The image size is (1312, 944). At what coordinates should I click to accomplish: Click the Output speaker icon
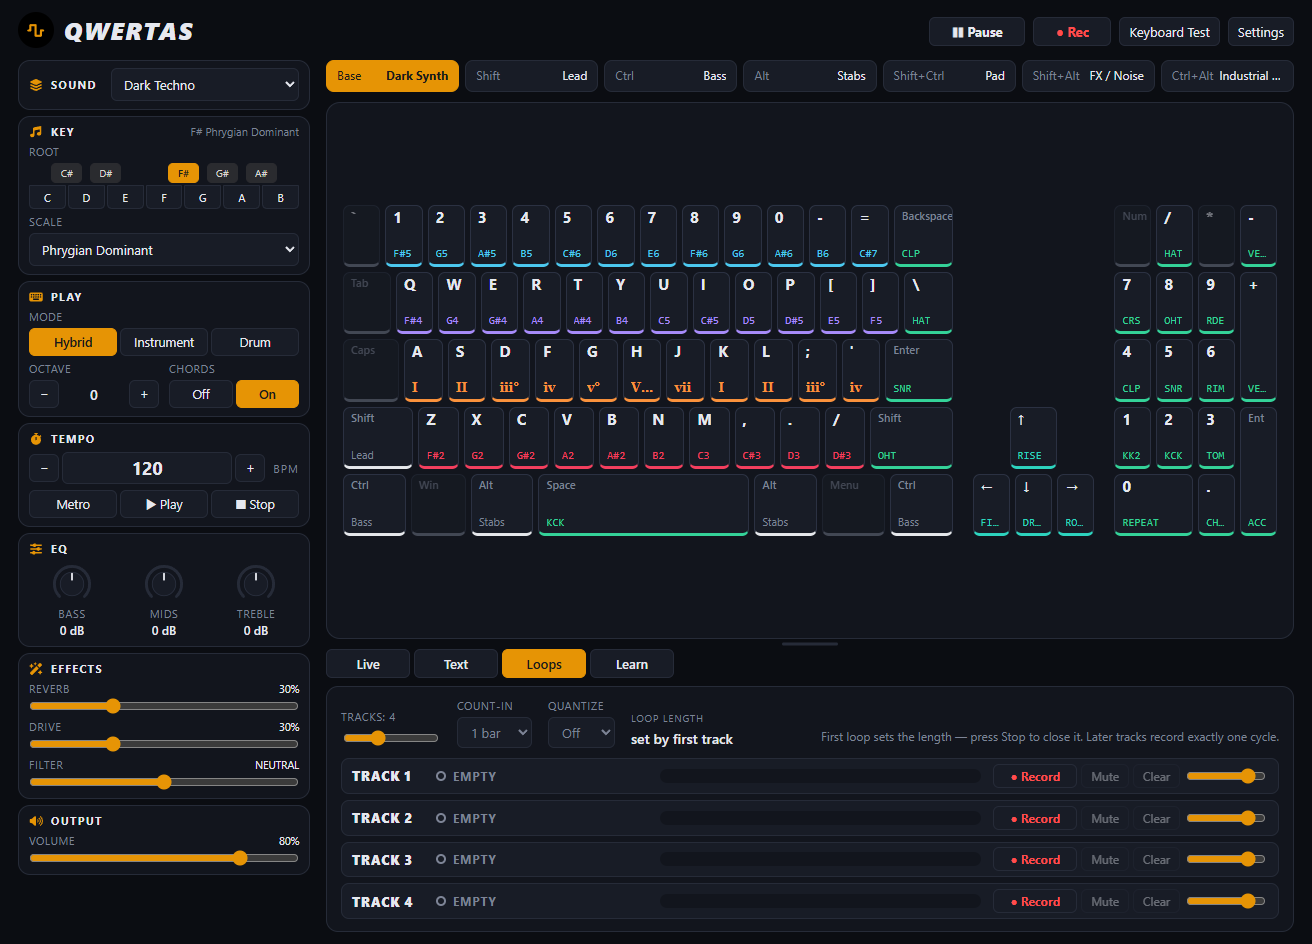36,821
